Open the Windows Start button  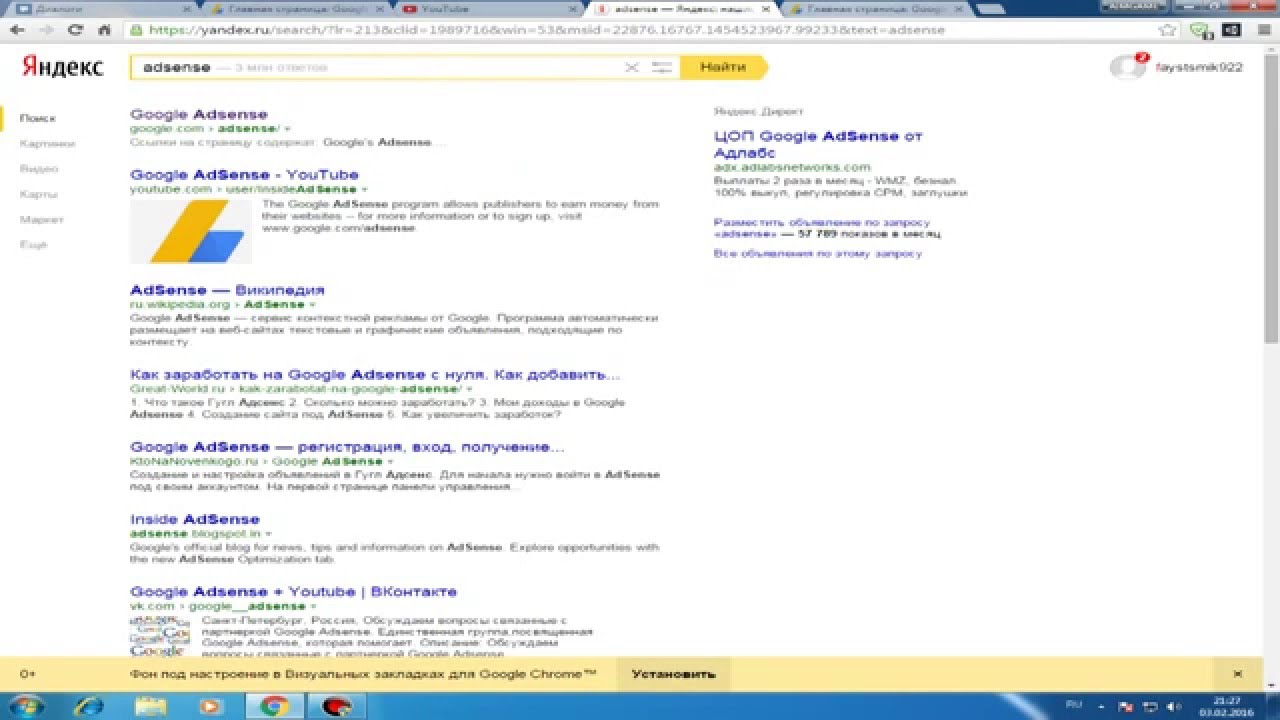pos(24,705)
